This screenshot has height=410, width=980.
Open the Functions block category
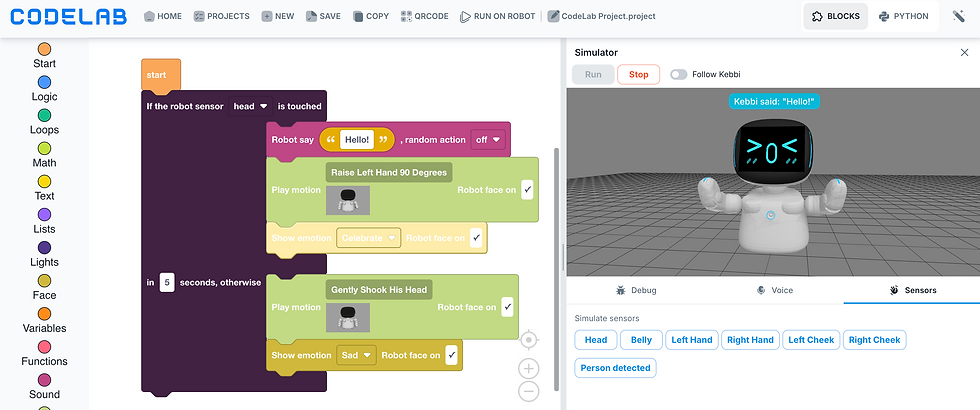[x=44, y=354]
